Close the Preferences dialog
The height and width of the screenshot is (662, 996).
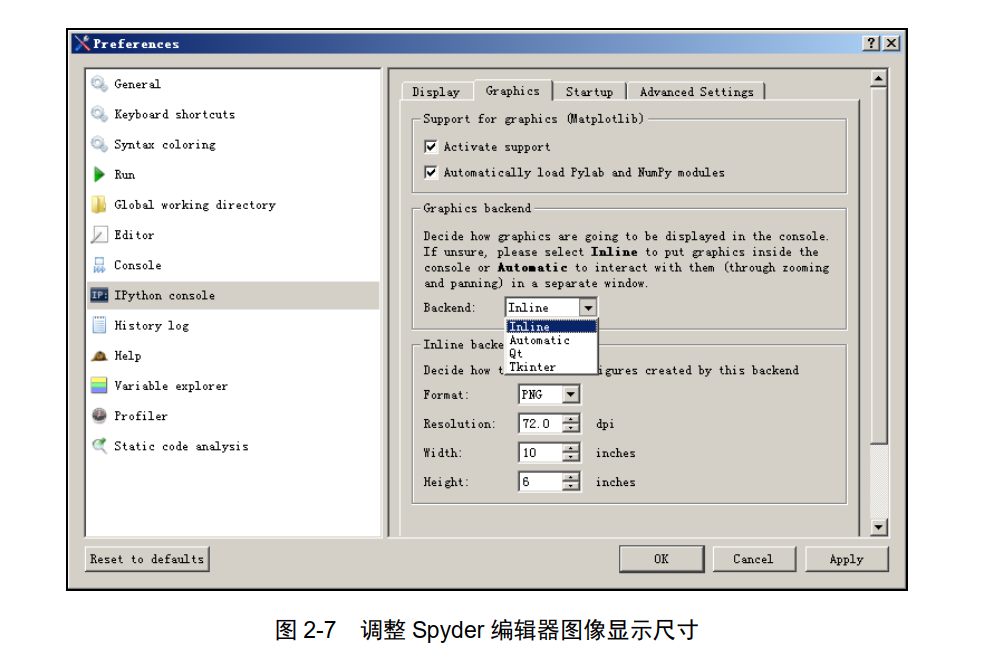click(x=892, y=43)
